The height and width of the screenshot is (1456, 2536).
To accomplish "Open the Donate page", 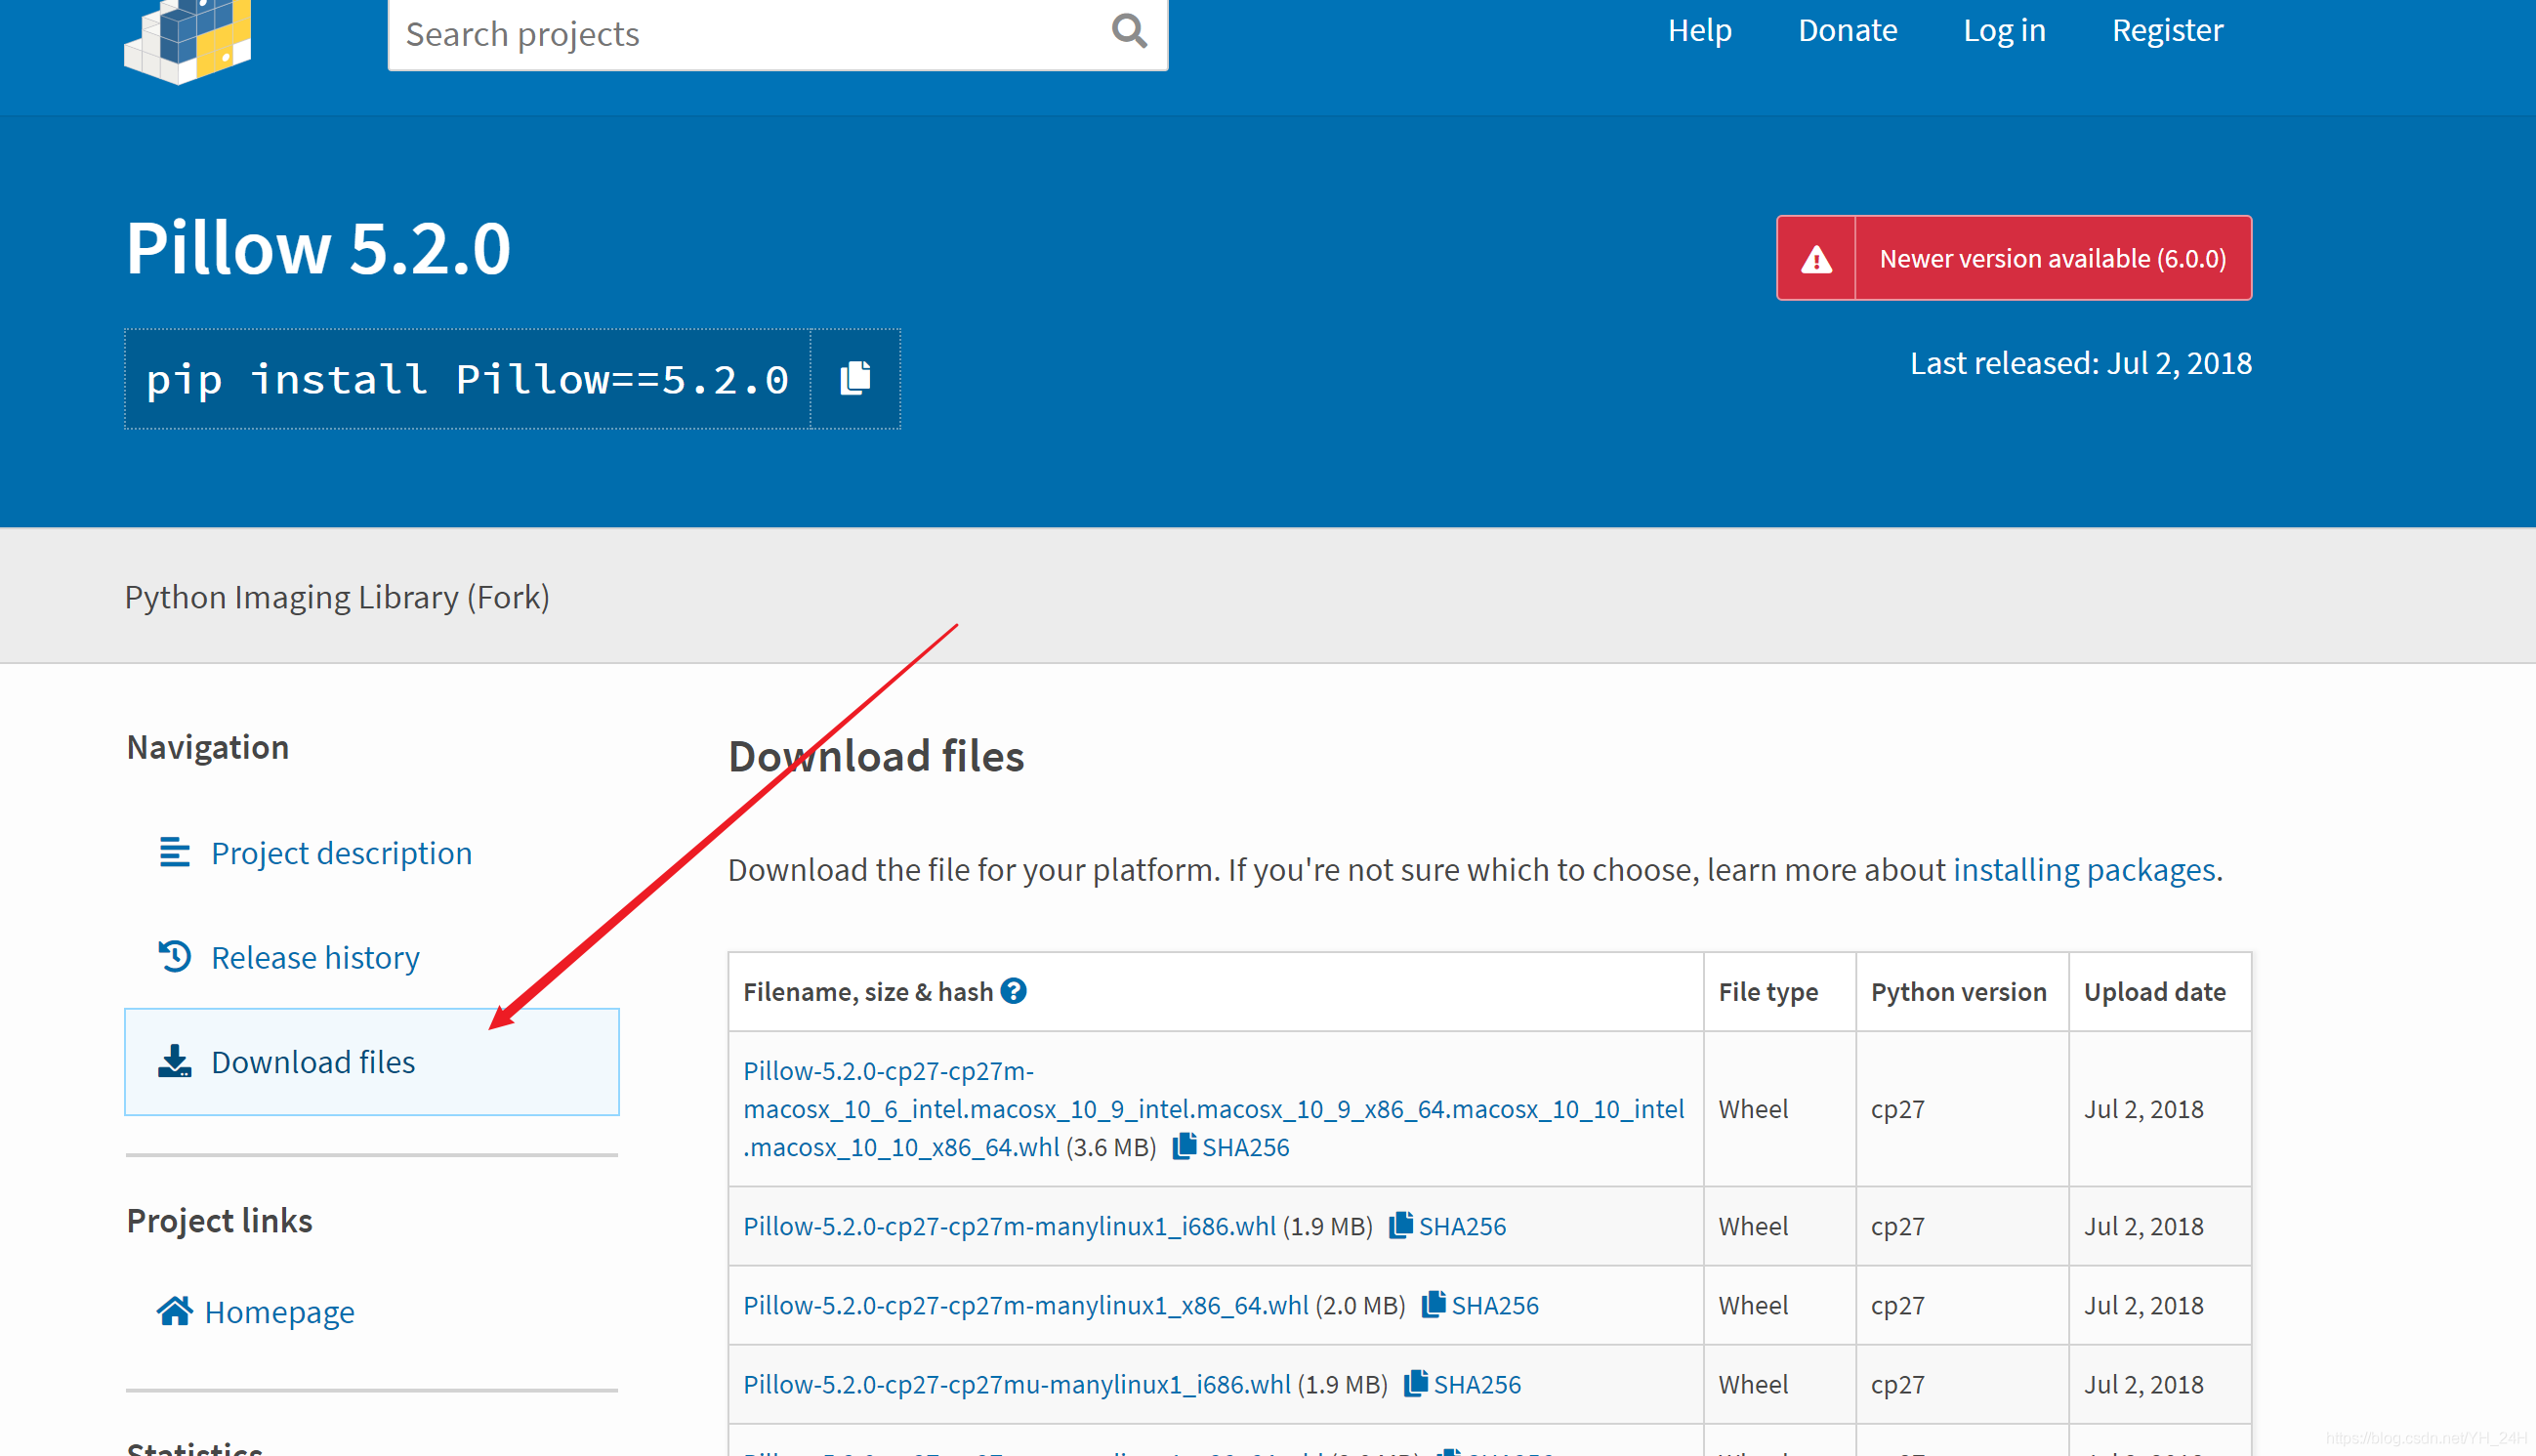I will pyautogui.click(x=1848, y=30).
